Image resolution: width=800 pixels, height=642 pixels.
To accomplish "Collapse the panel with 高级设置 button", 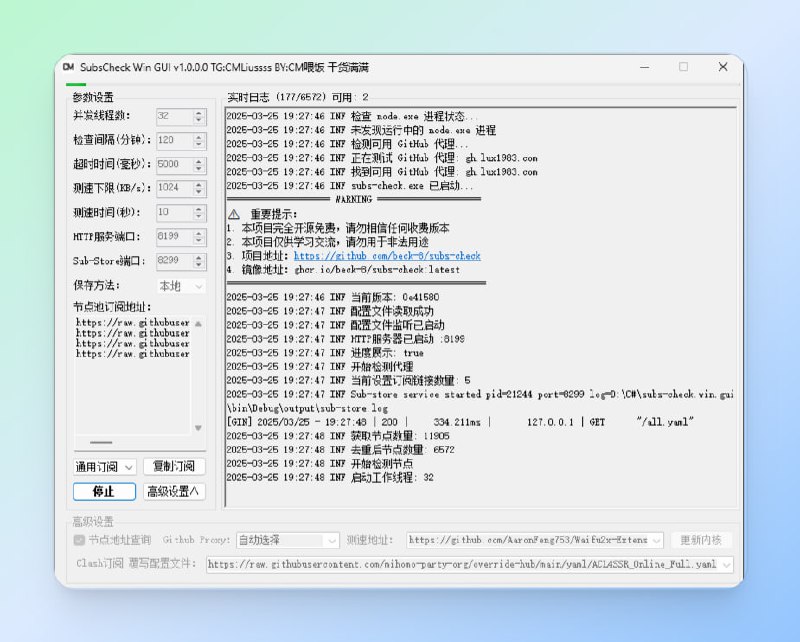I will pyautogui.click(x=174, y=491).
